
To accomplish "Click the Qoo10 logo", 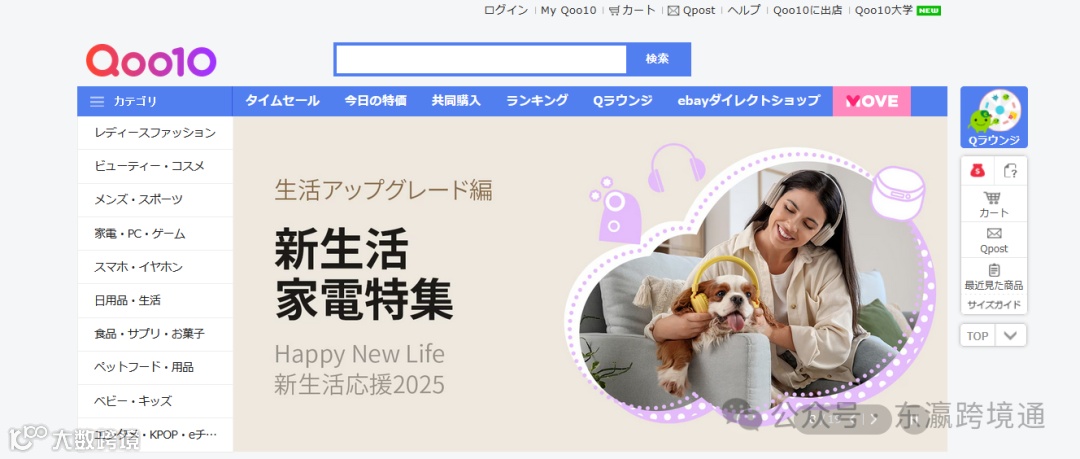I will click(x=151, y=61).
